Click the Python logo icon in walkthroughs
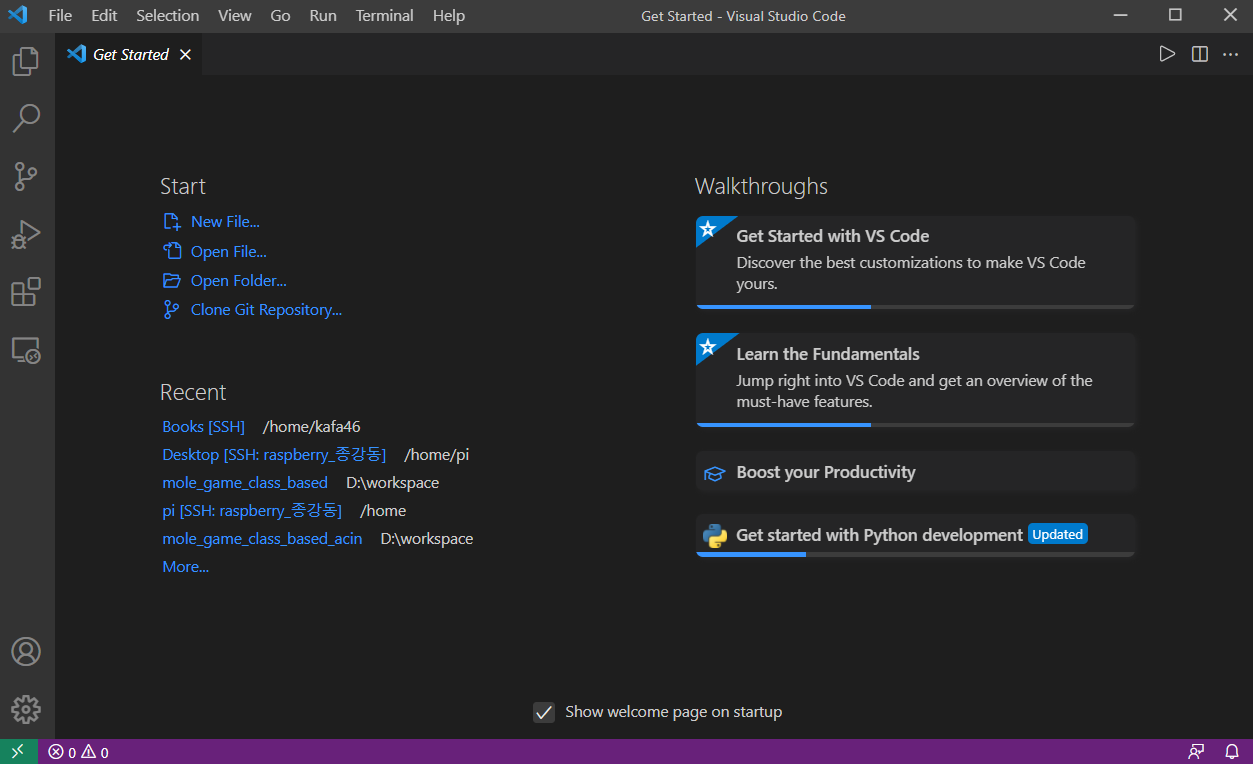The height and width of the screenshot is (764, 1253). point(714,536)
